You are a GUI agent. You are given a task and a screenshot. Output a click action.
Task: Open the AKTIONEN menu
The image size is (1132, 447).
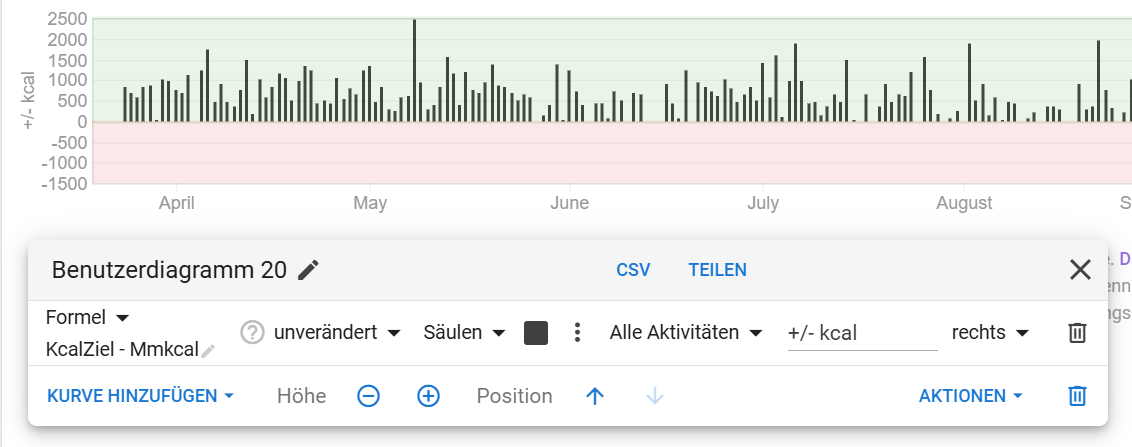pos(971,396)
